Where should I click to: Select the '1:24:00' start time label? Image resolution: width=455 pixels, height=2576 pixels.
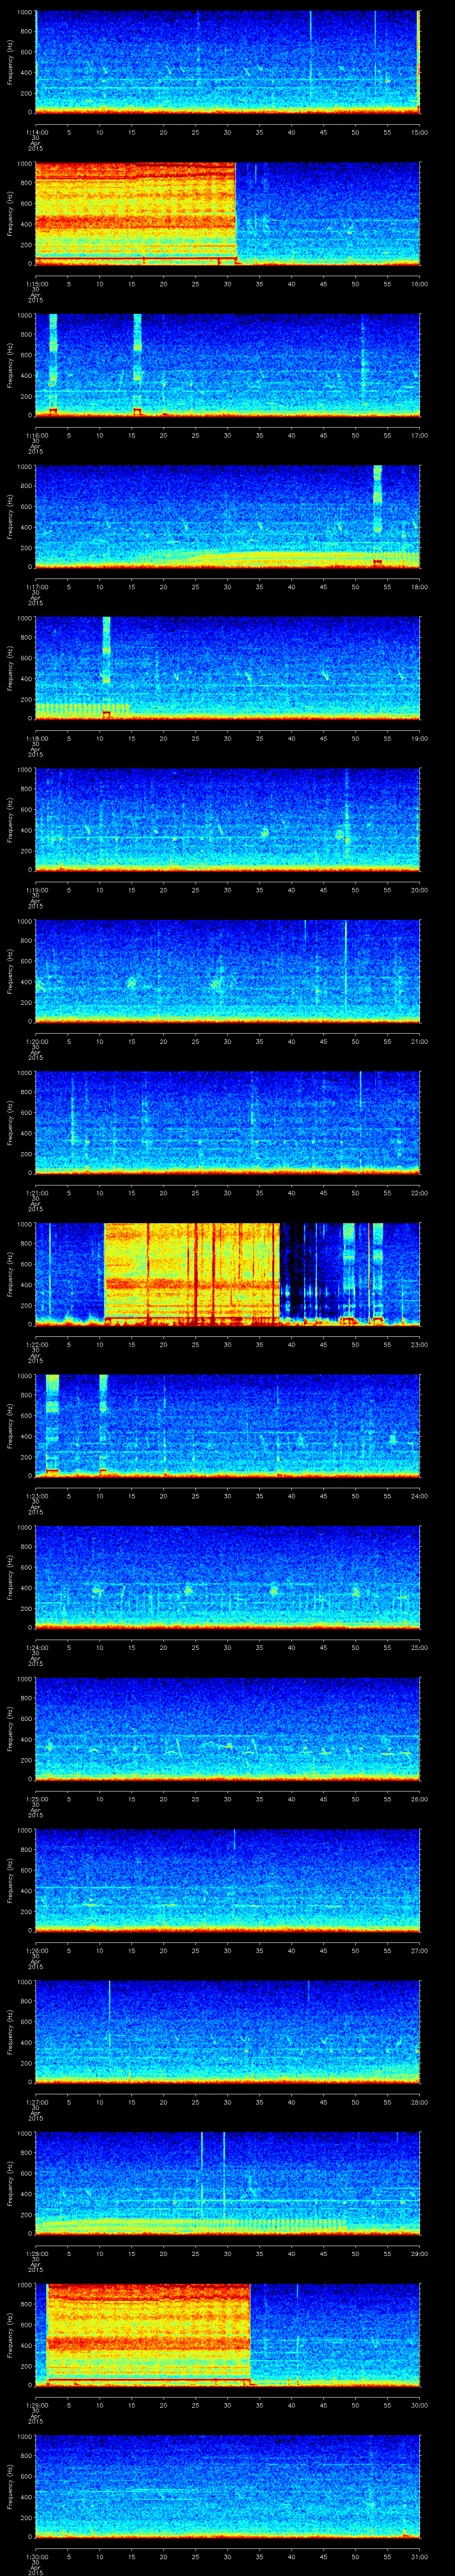[x=36, y=1647]
